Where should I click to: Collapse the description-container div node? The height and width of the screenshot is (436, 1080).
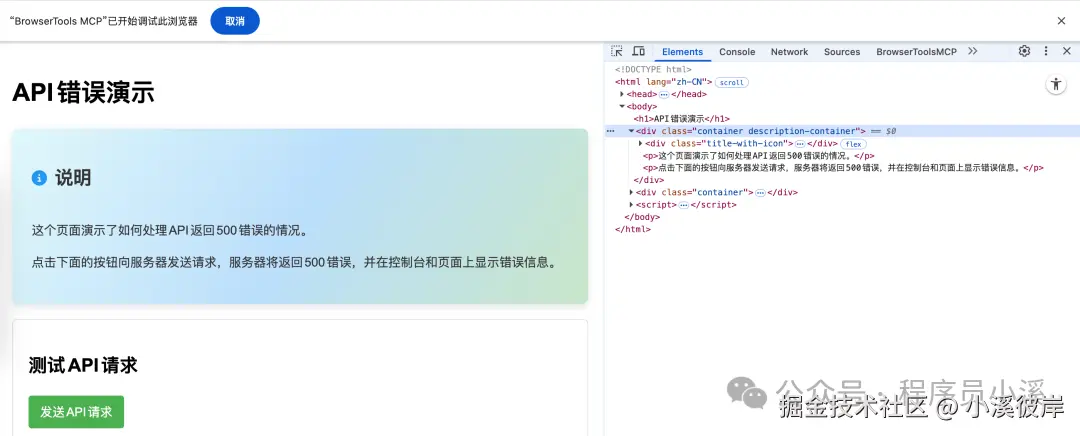(631, 131)
